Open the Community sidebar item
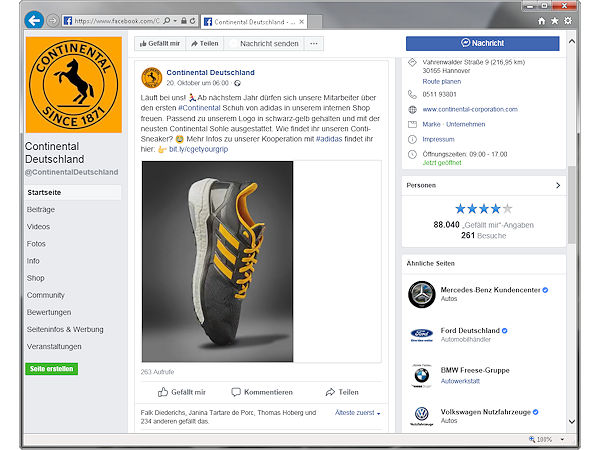 click(x=46, y=295)
